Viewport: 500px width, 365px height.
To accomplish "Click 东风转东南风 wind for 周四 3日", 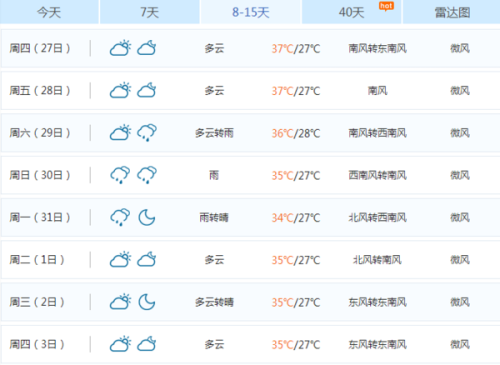I will tap(378, 344).
